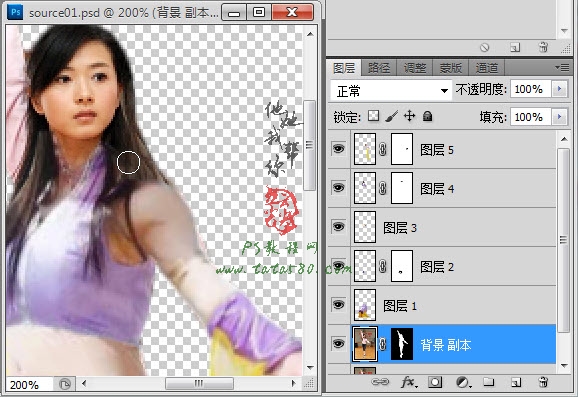Click canvas vertical scrollbar up arrow
The width and height of the screenshot is (578, 397).
click(310, 34)
